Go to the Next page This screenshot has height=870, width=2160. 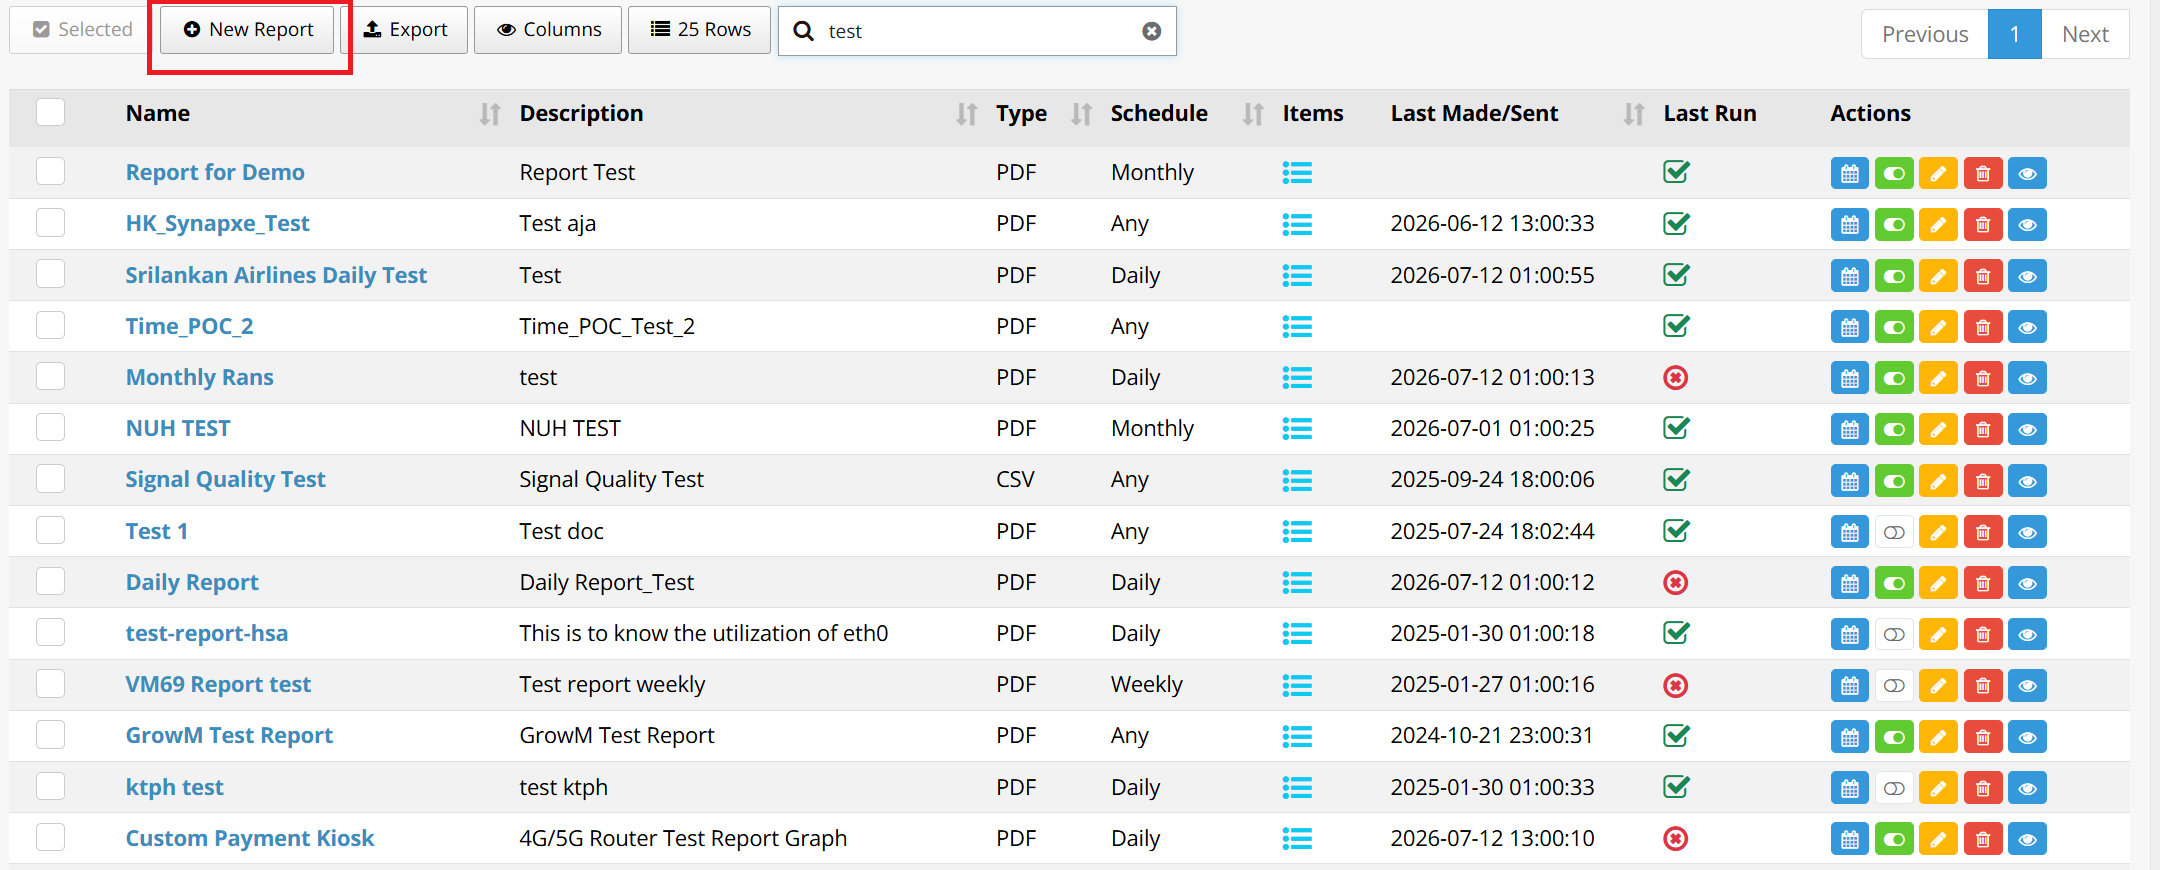tap(2085, 34)
